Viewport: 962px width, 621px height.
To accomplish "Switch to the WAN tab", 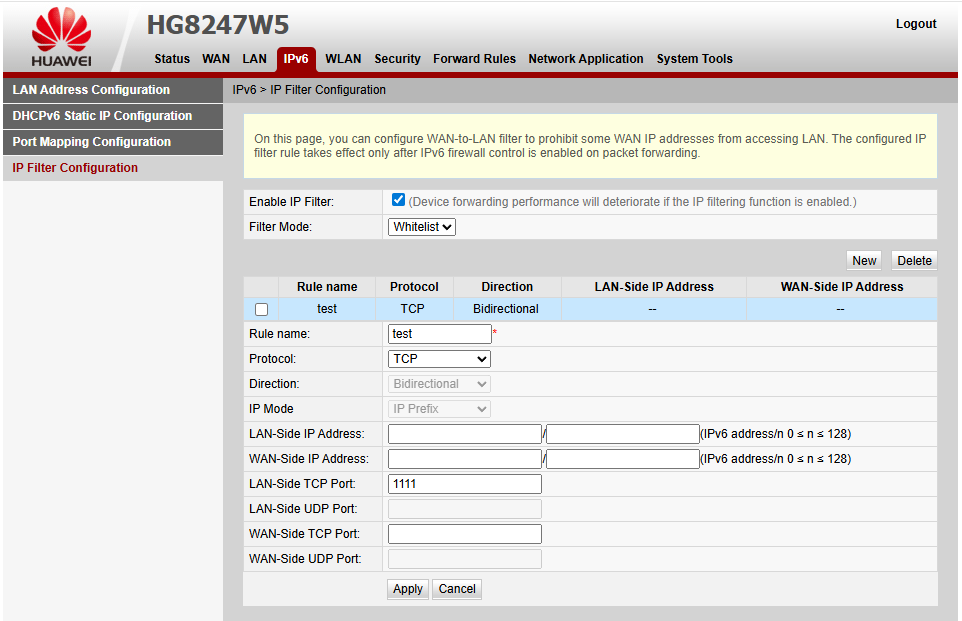I will [216, 59].
